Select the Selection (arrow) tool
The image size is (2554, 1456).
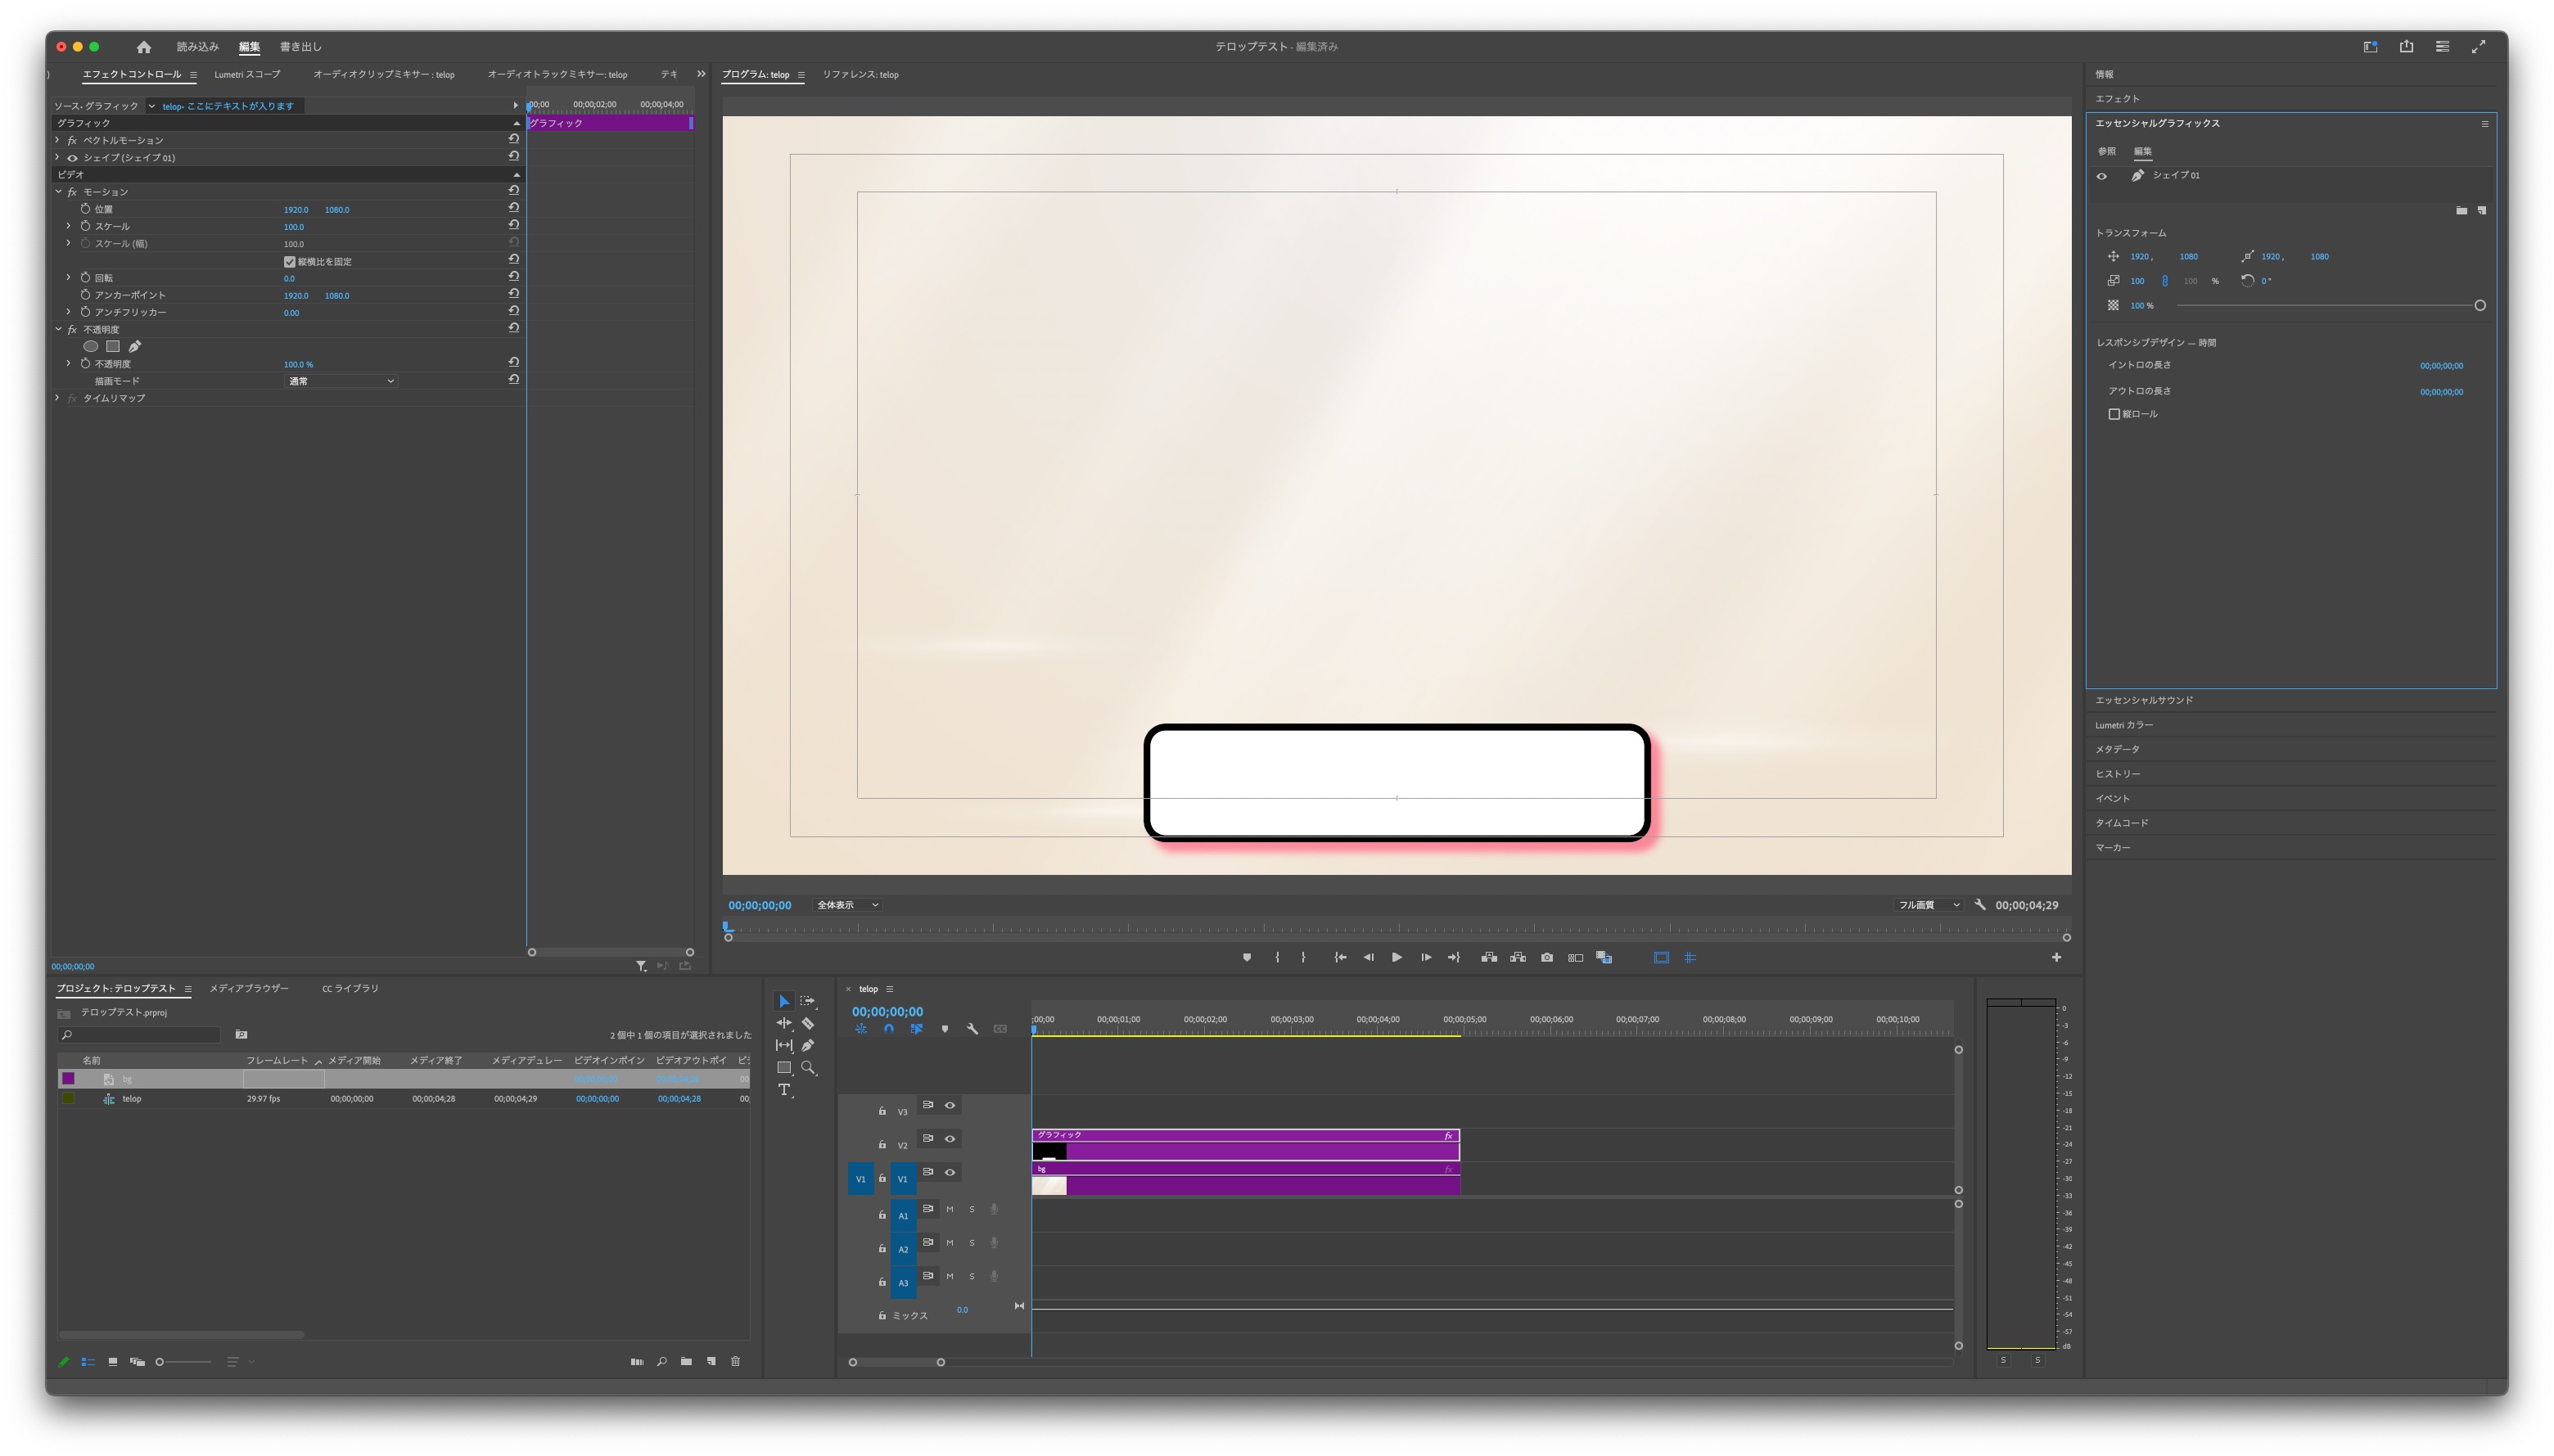coord(784,1001)
